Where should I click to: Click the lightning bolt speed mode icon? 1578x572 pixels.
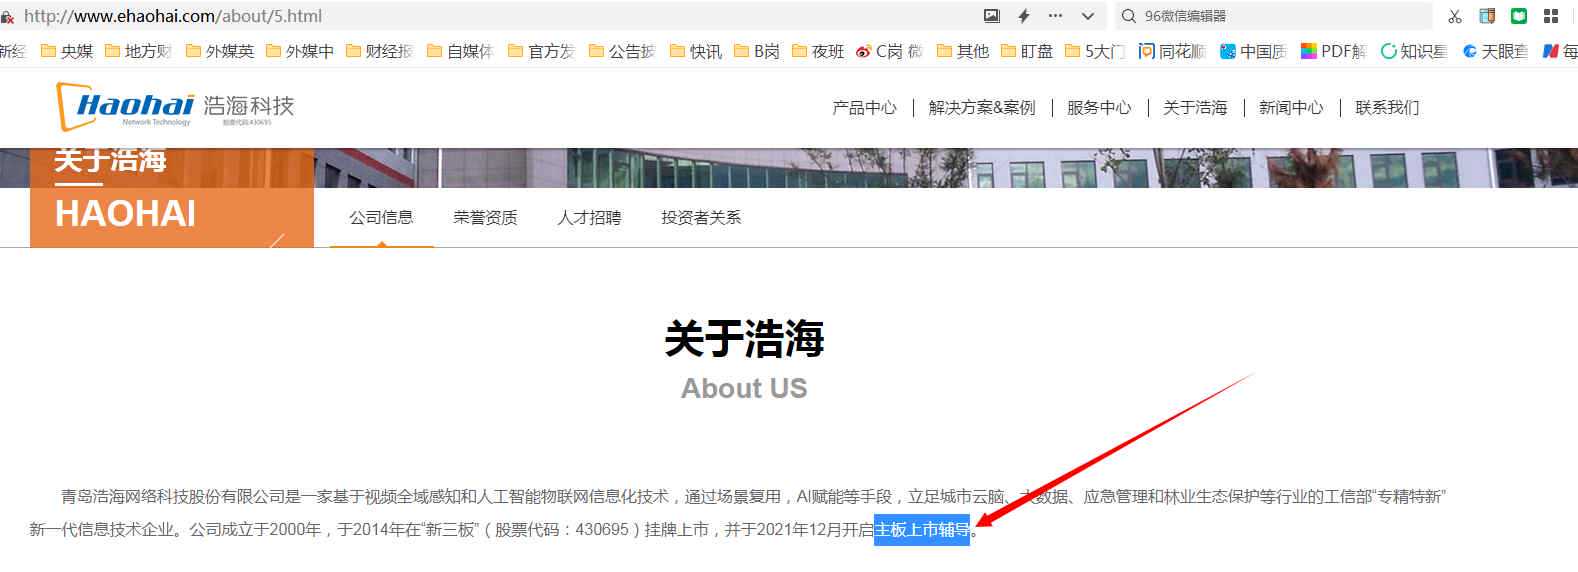[1023, 16]
